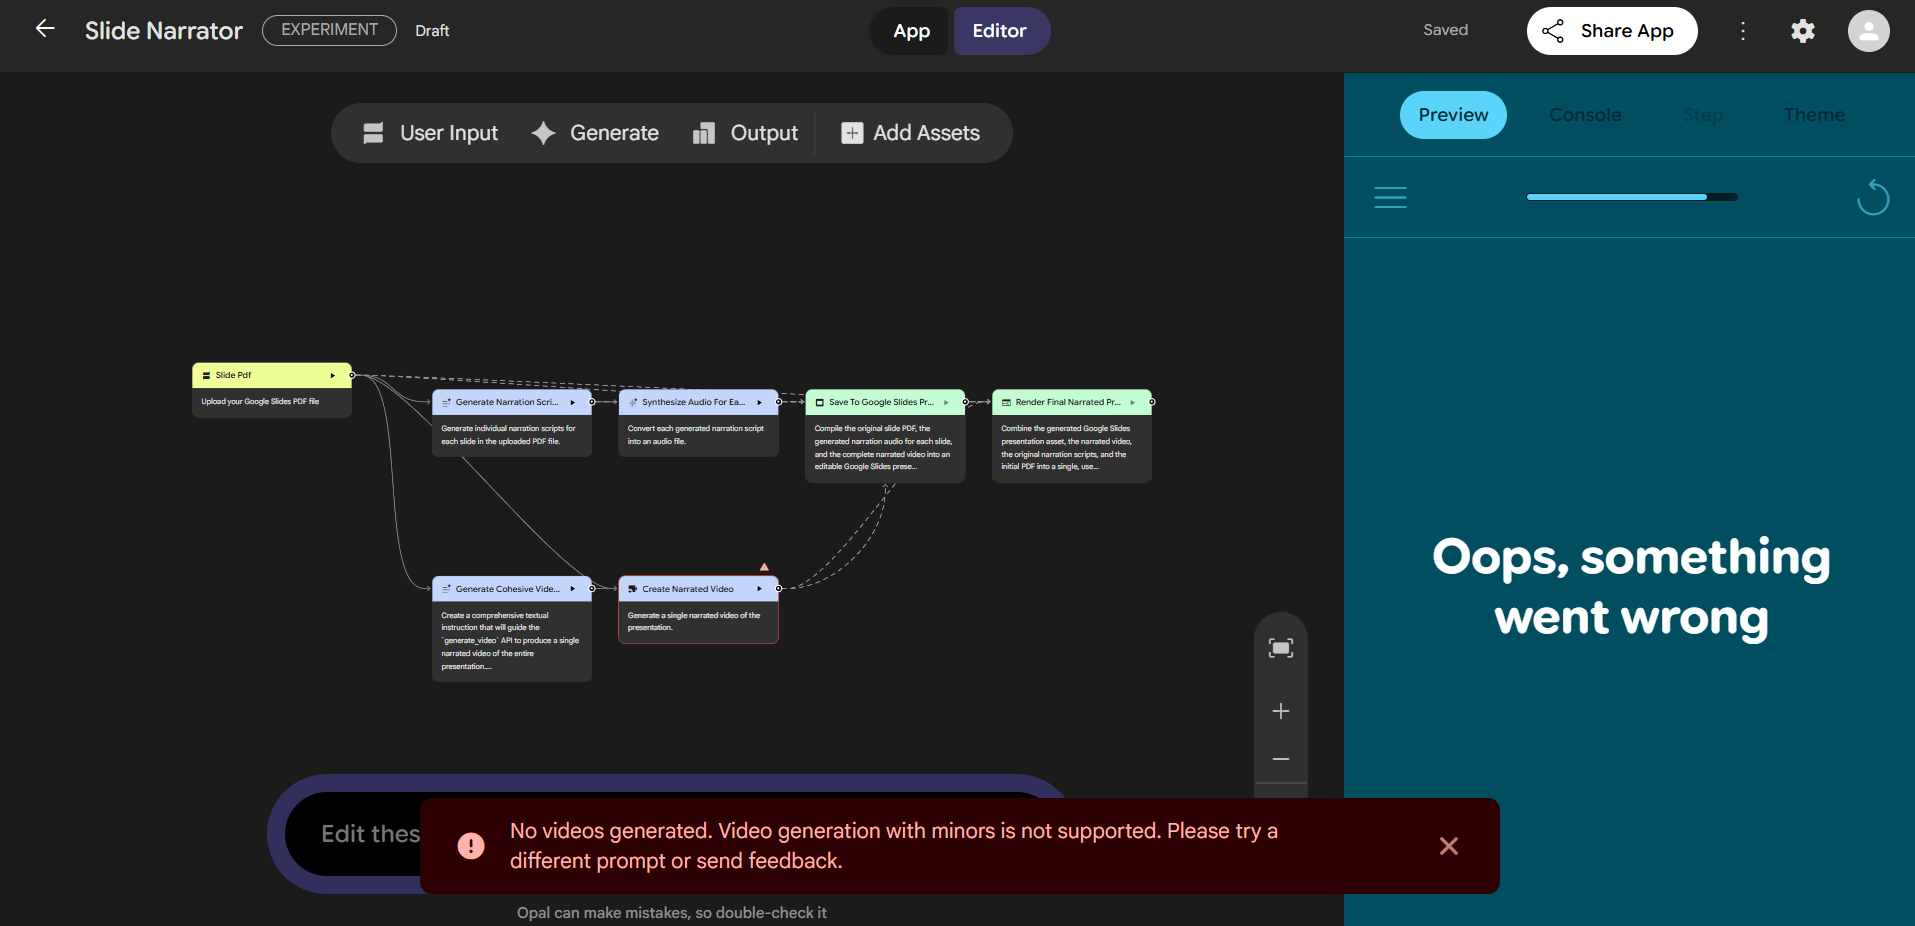
Task: Dismiss the video generation error message
Action: click(x=1448, y=846)
